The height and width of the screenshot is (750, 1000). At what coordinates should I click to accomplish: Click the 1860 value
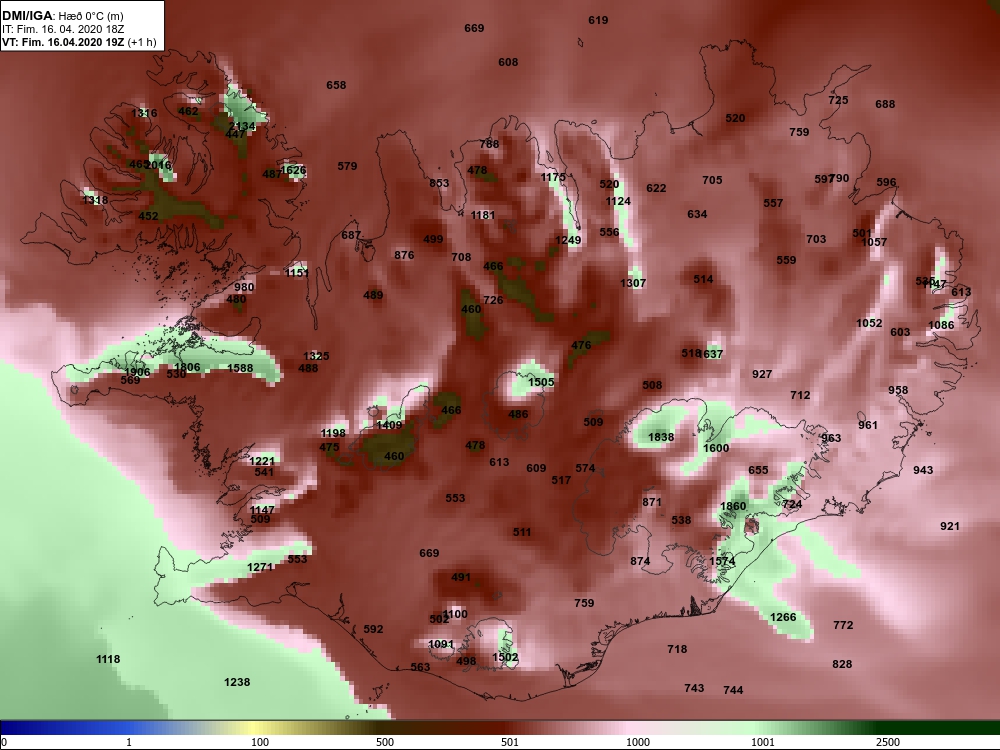pyautogui.click(x=733, y=506)
